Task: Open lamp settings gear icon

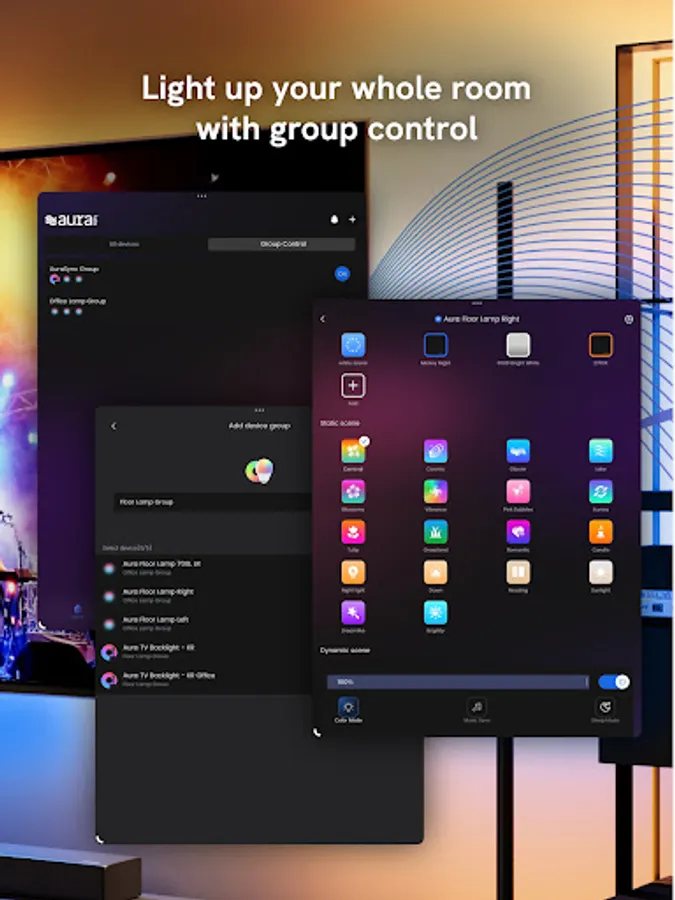Action: 629,319
